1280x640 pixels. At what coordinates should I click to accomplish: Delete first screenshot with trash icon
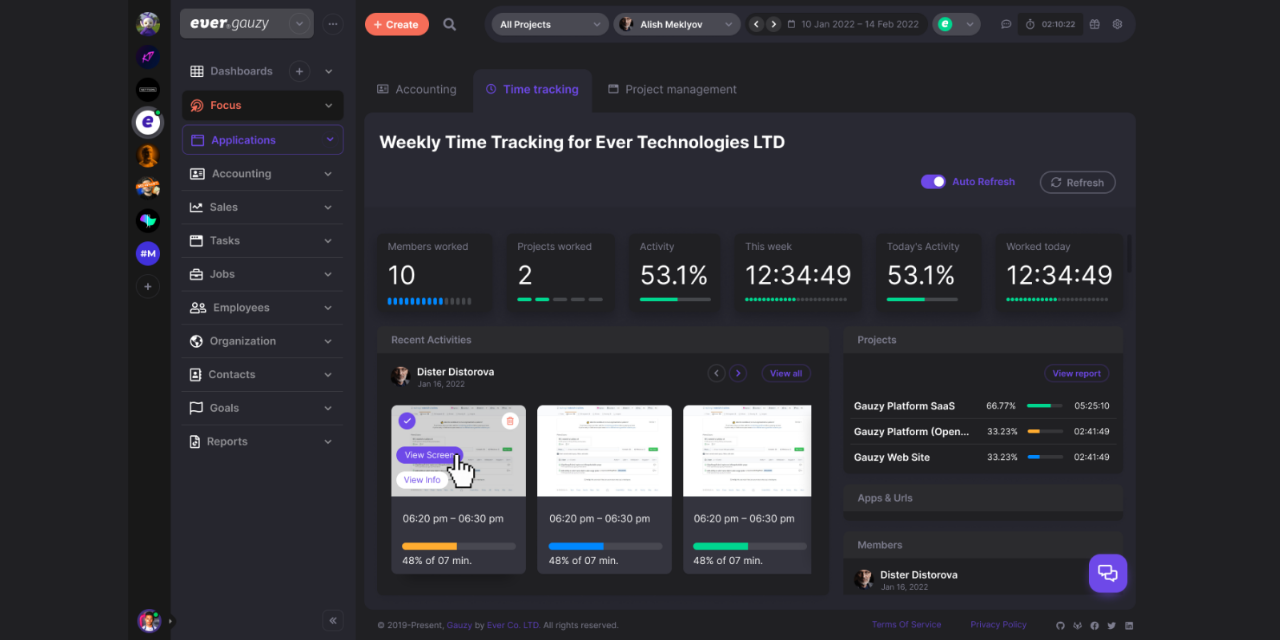tap(510, 421)
